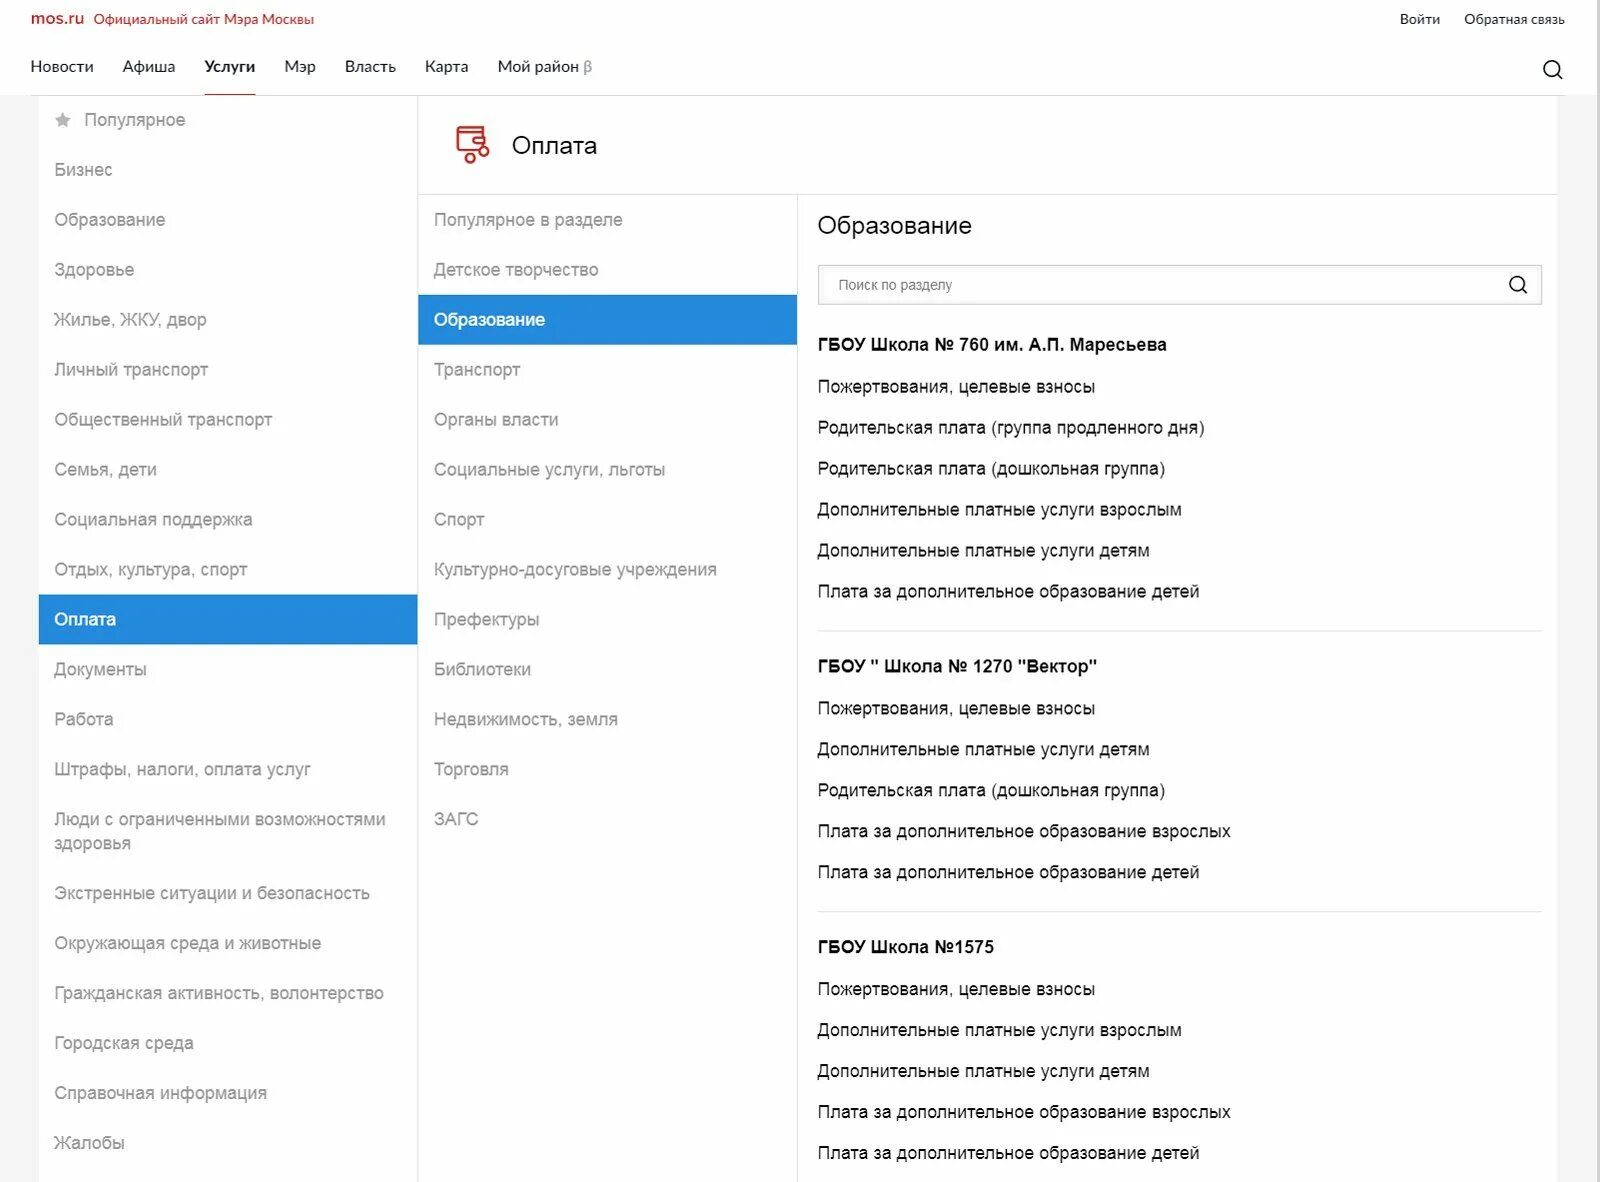Open the Власть menu item
1600x1182 pixels.
tap(370, 66)
